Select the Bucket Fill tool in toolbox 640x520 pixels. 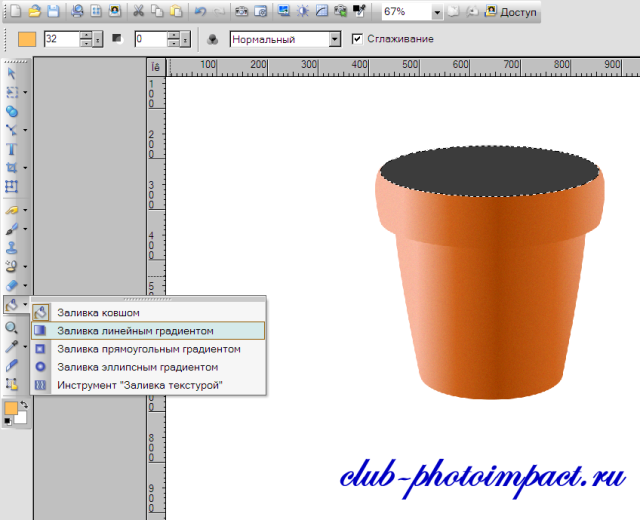tap(11, 304)
